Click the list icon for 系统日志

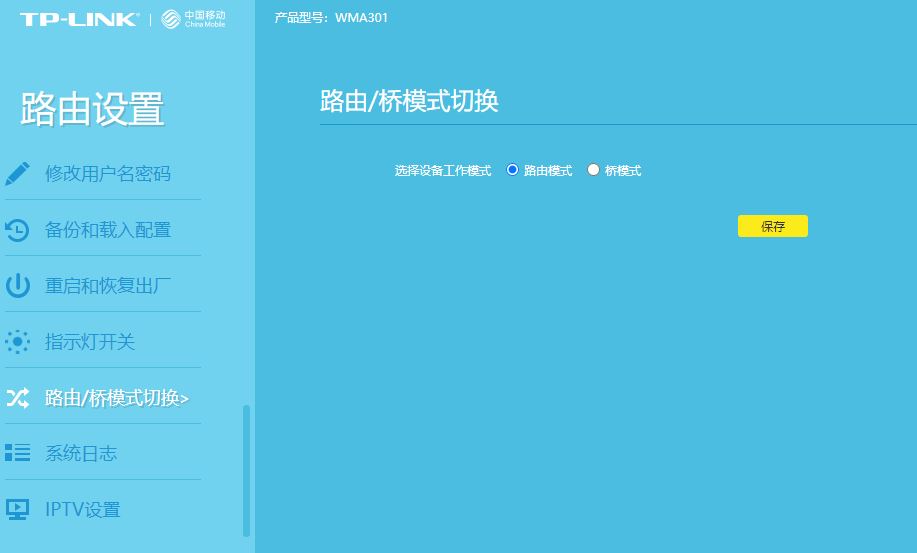coord(18,452)
